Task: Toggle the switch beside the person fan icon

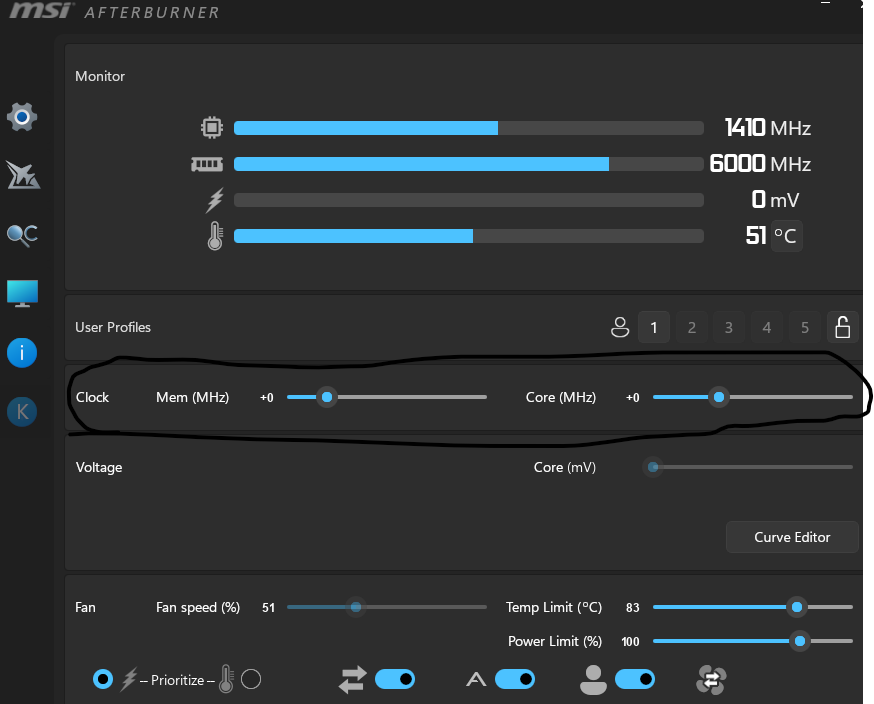Action: tap(635, 679)
